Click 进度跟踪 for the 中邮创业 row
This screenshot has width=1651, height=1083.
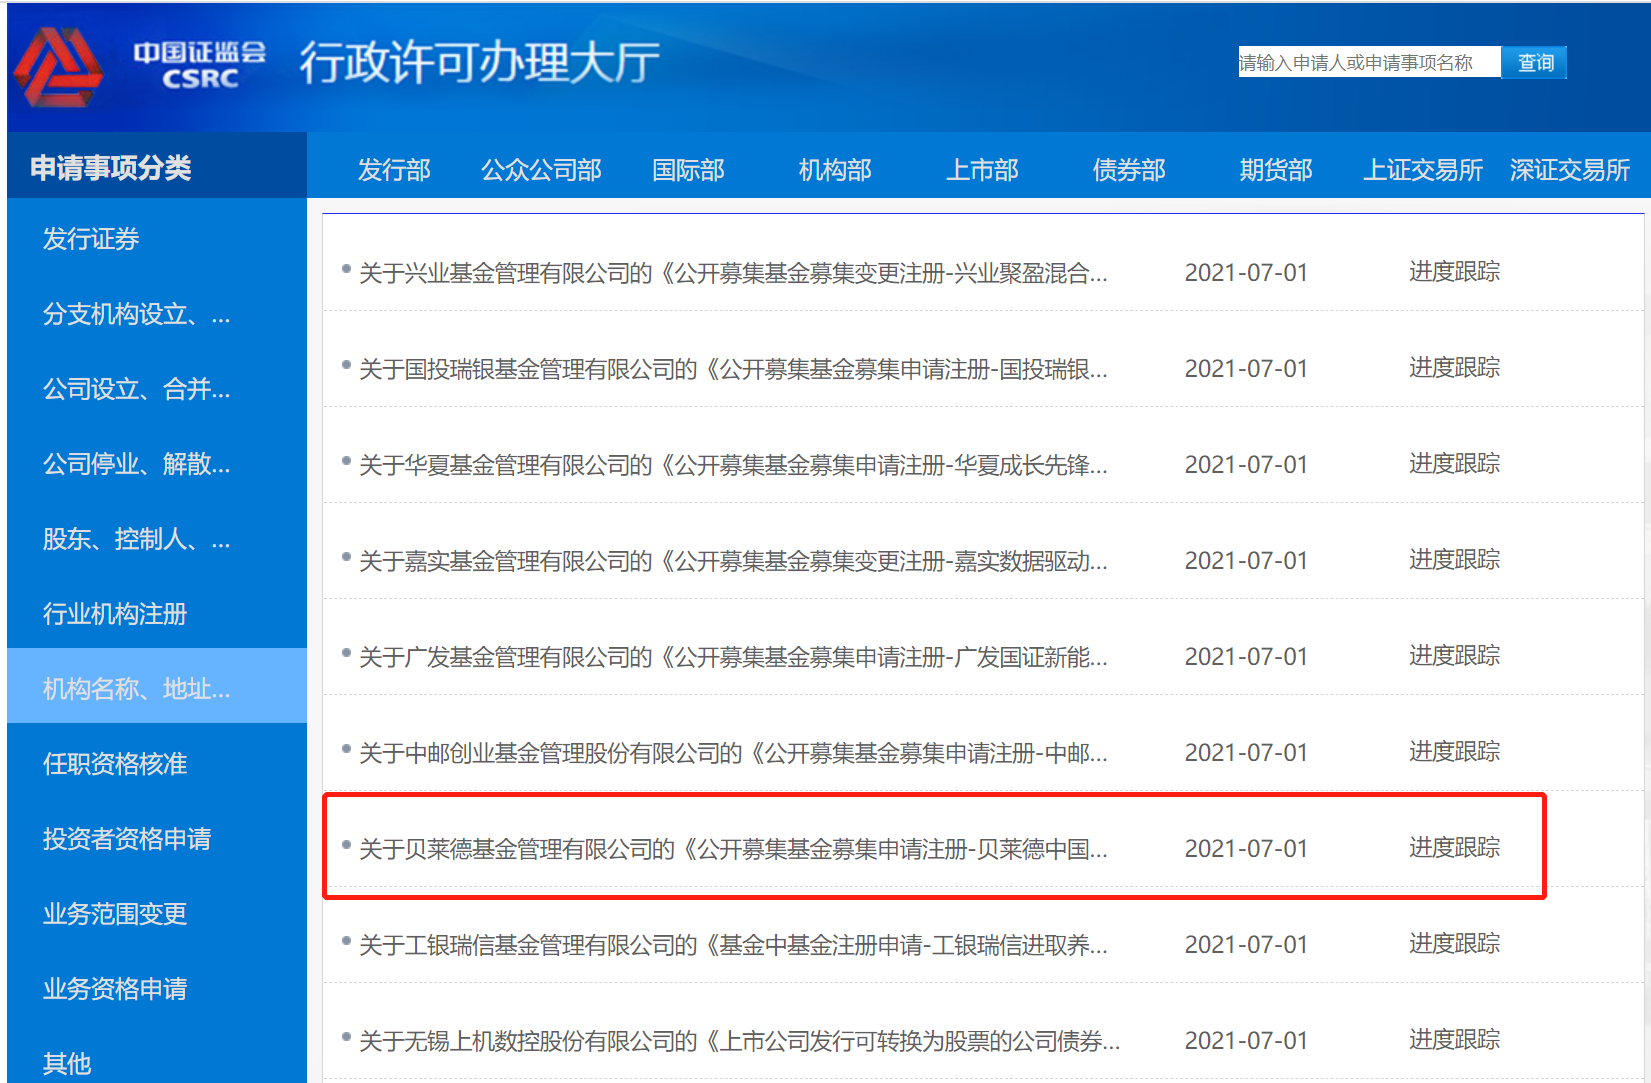point(1454,752)
